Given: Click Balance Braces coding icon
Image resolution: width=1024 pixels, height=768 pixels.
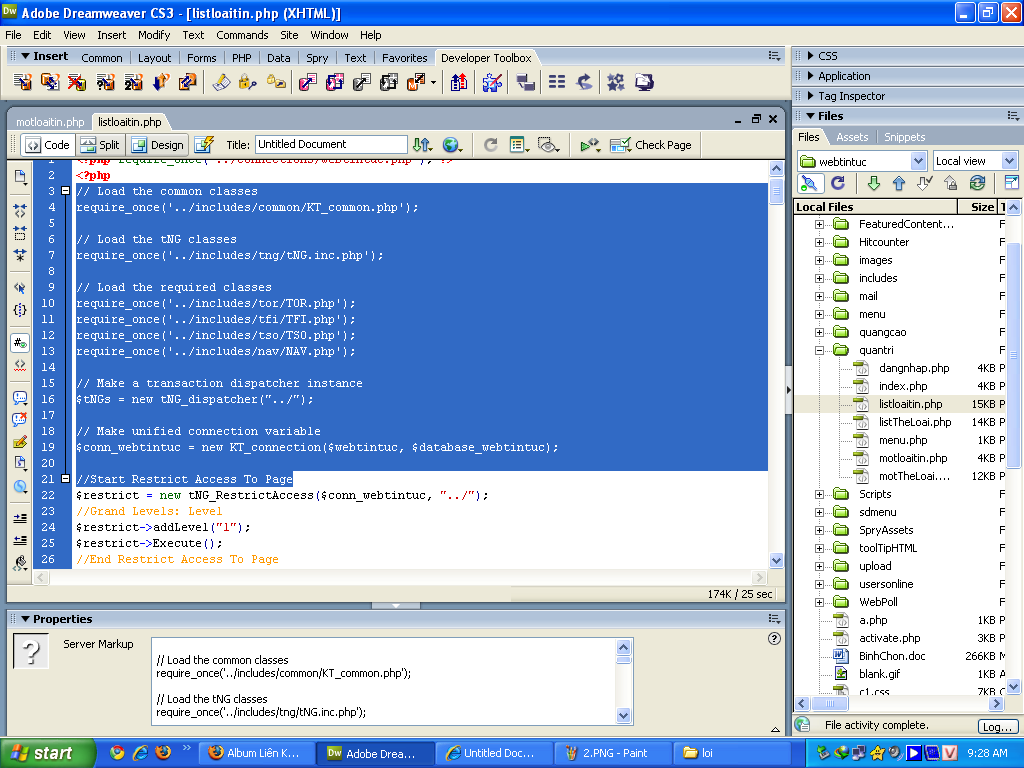Looking at the screenshot, I should point(20,310).
